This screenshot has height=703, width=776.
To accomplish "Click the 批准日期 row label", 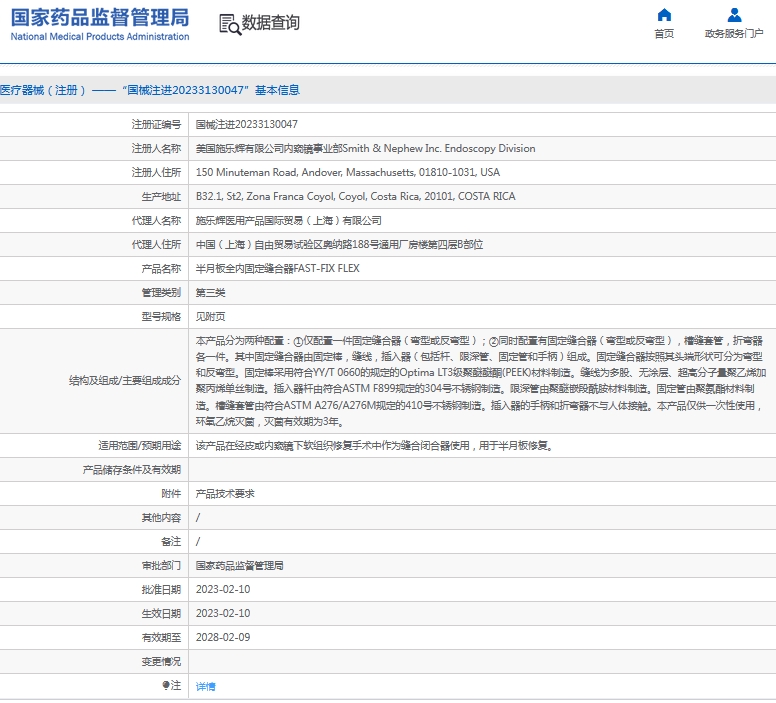I will pyautogui.click(x=161, y=589).
